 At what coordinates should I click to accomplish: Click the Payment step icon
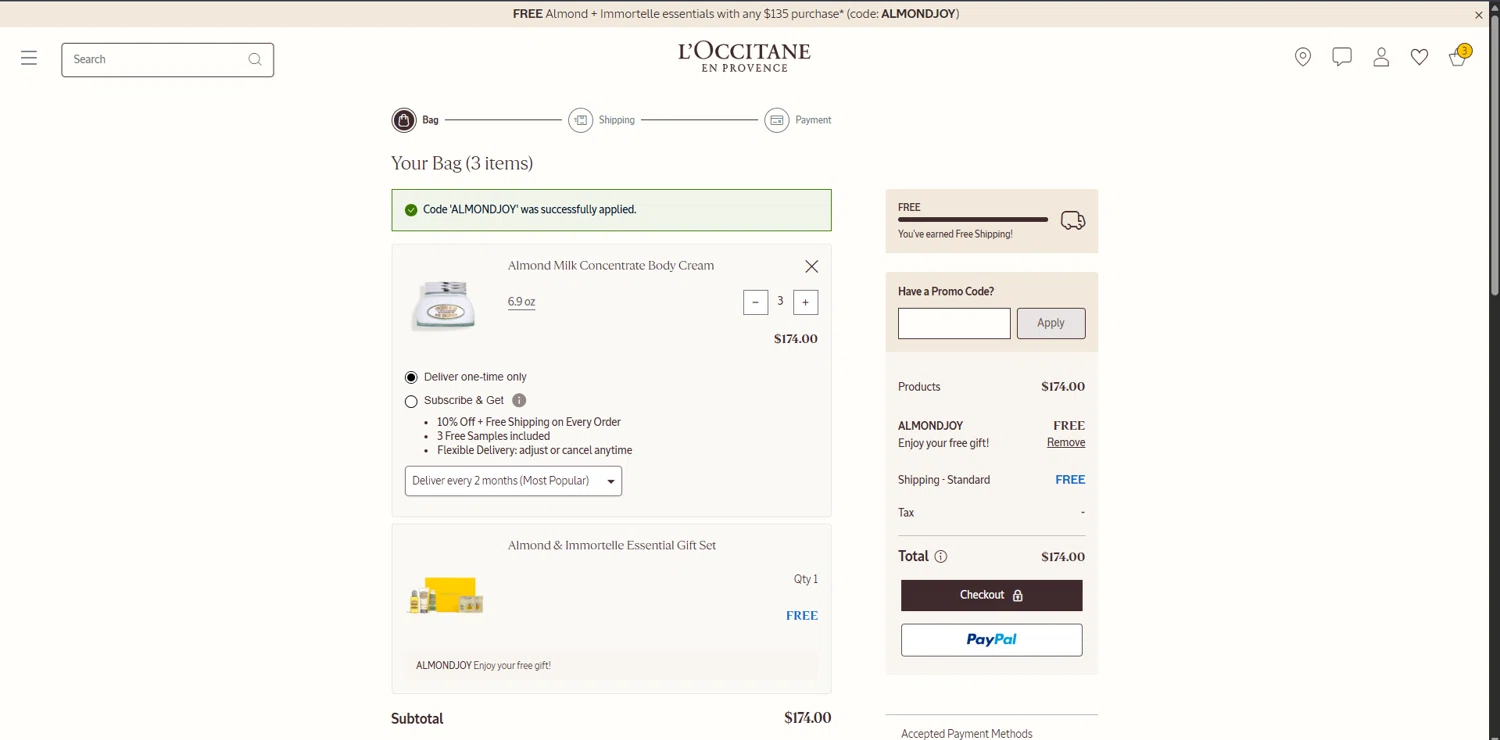coord(777,120)
